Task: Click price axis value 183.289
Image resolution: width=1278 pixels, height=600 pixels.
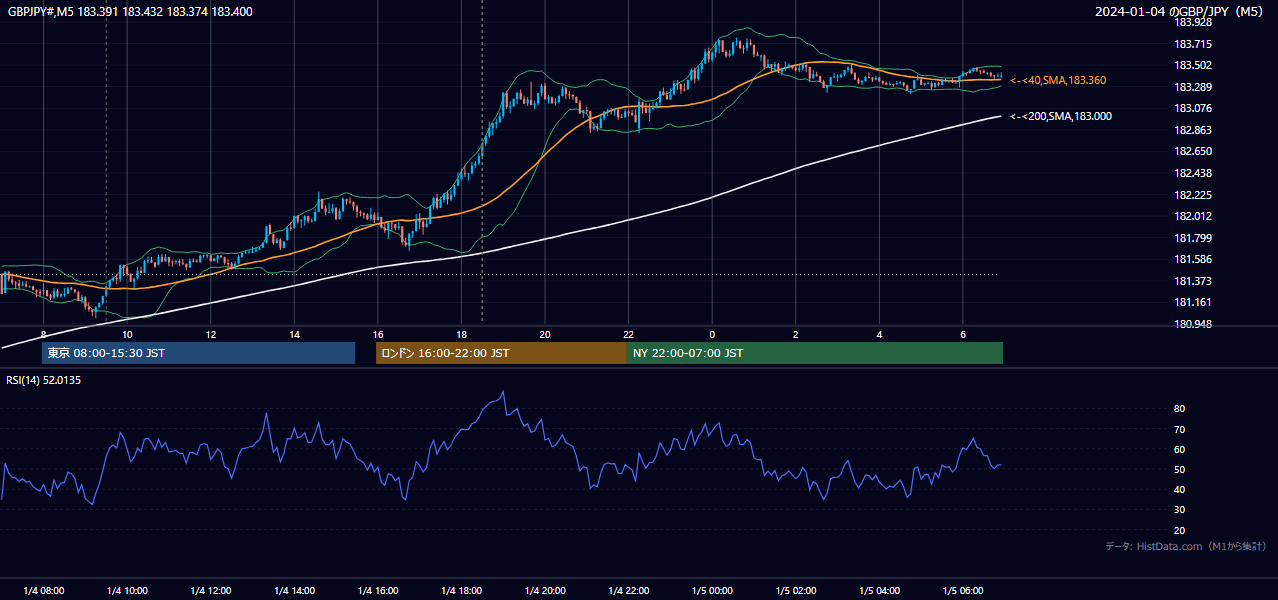Action: pyautogui.click(x=1193, y=87)
